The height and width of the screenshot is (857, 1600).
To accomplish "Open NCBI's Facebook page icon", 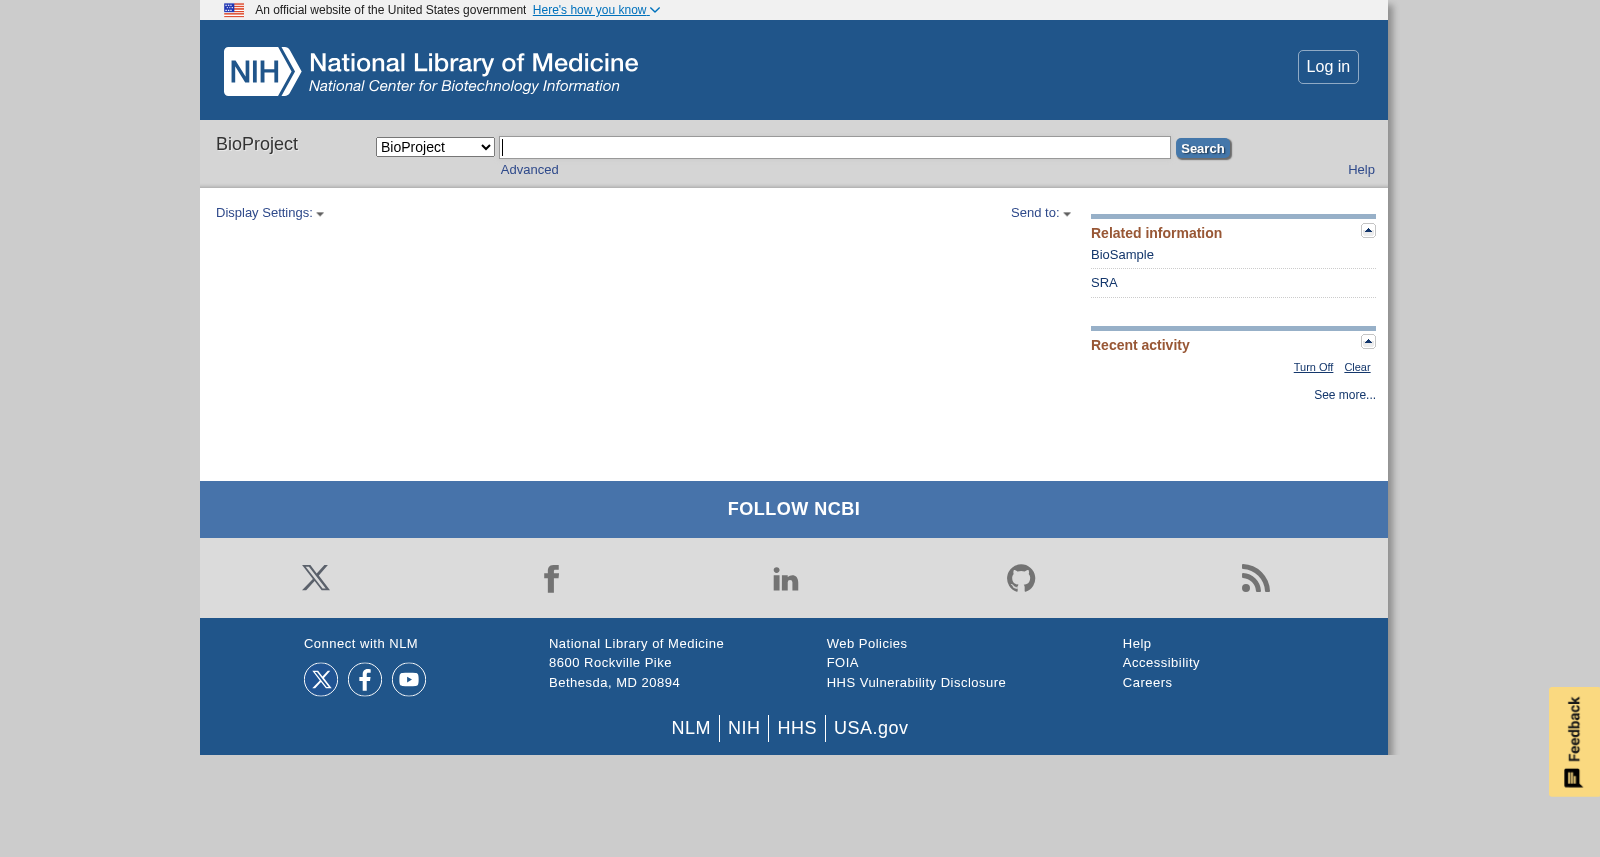I will click(551, 578).
